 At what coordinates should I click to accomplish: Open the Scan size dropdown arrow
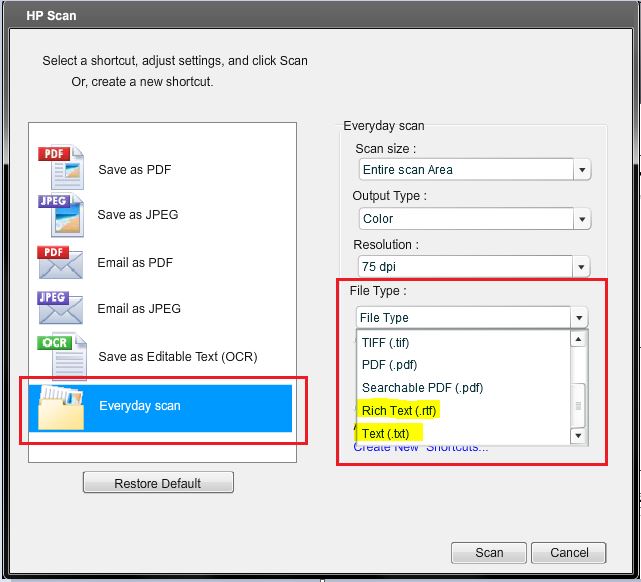[x=582, y=170]
